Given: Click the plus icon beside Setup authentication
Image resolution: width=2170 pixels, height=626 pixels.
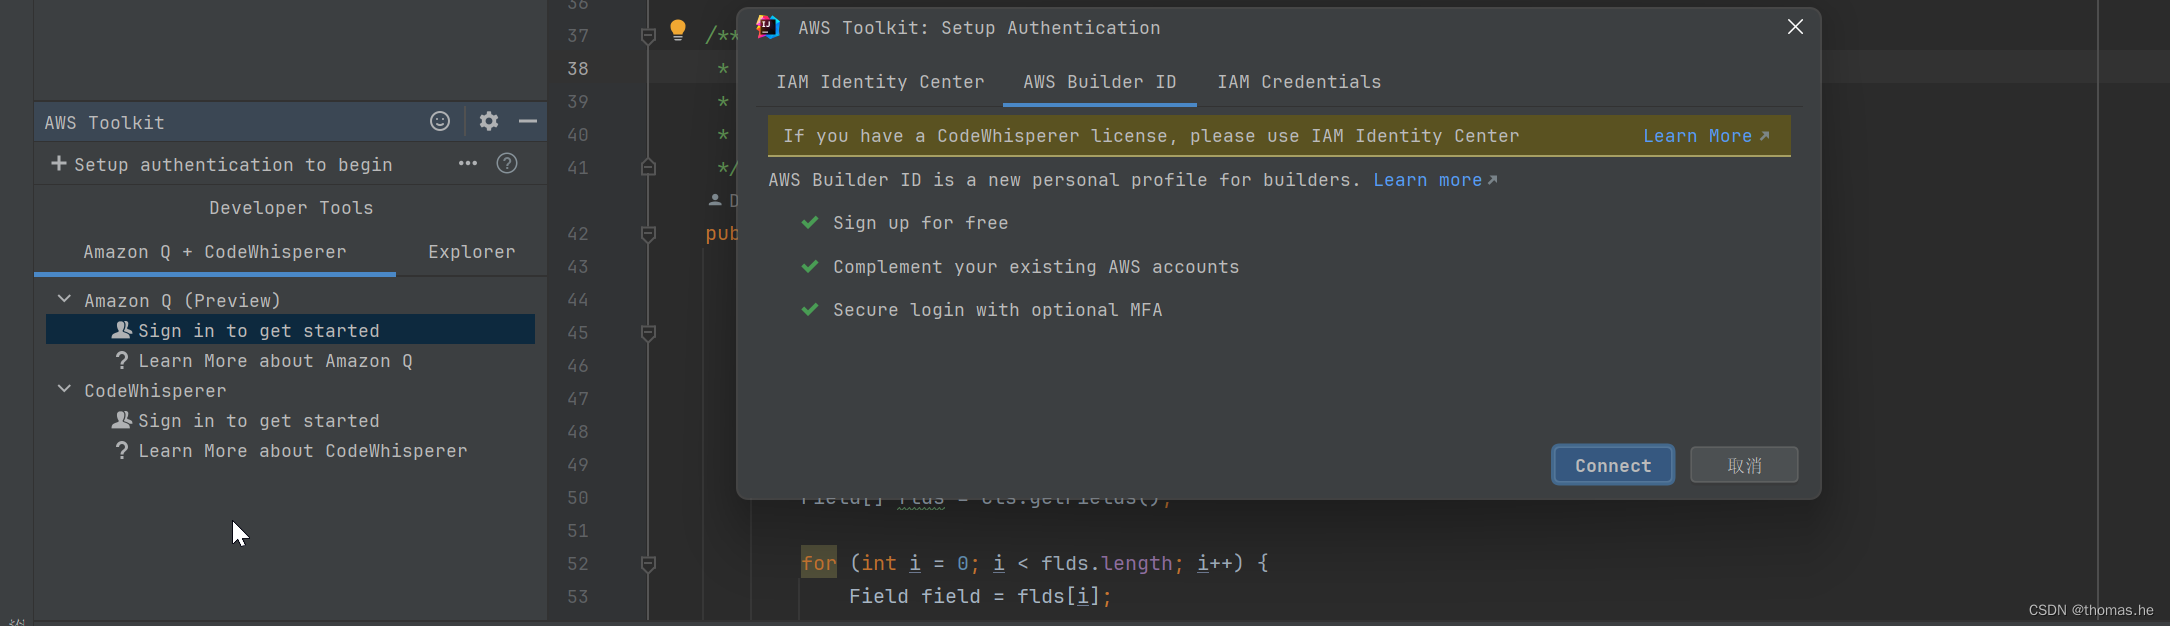Looking at the screenshot, I should point(59,163).
